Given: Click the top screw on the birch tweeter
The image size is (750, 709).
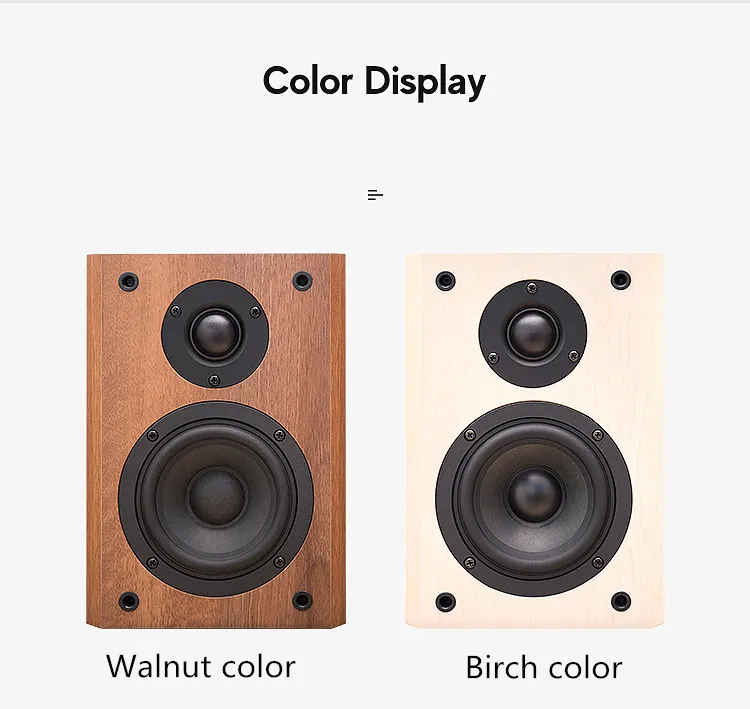Looking at the screenshot, I should 531,288.
